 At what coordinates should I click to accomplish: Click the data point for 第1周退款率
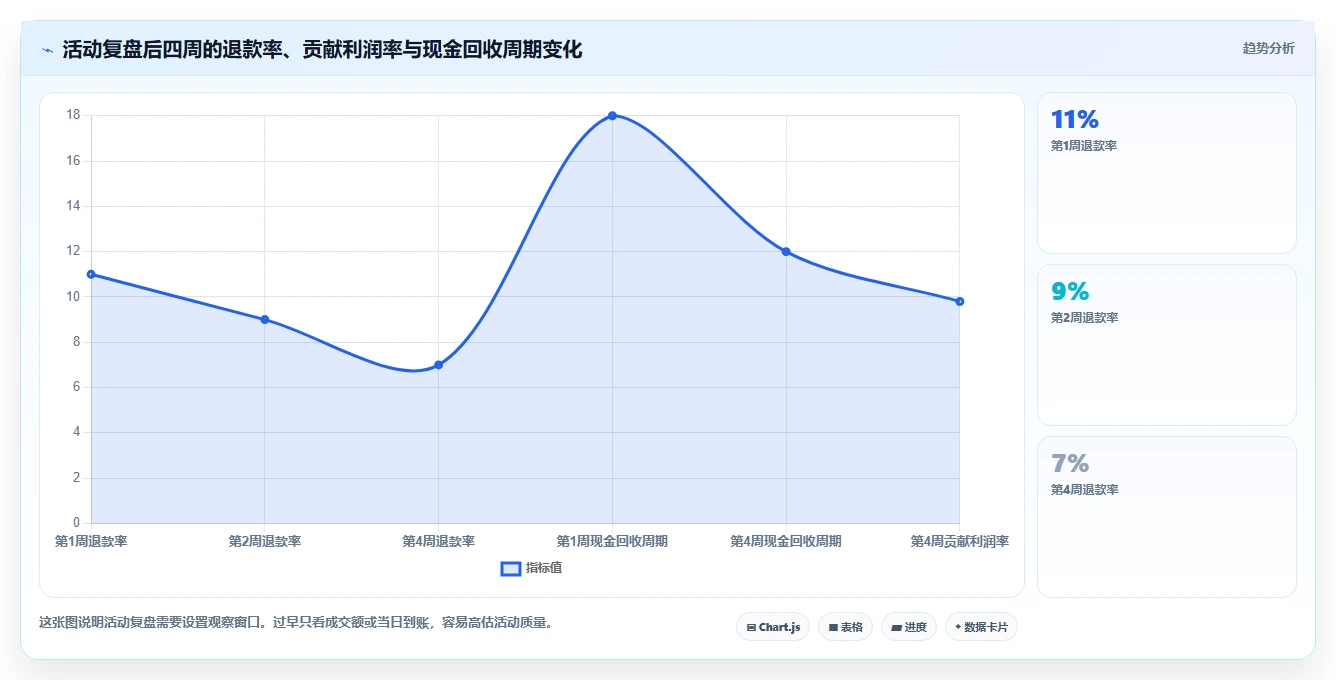[91, 274]
